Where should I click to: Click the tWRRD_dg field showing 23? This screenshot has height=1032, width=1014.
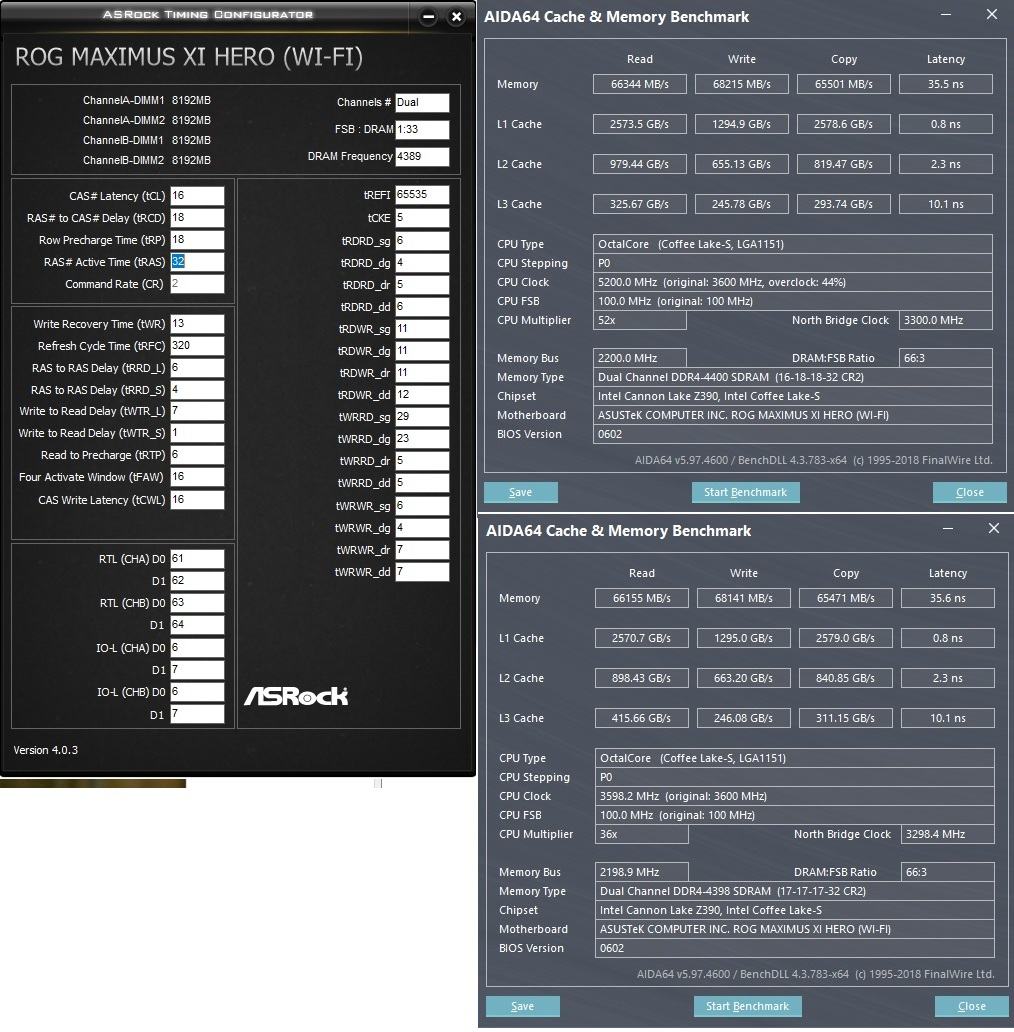(x=422, y=439)
